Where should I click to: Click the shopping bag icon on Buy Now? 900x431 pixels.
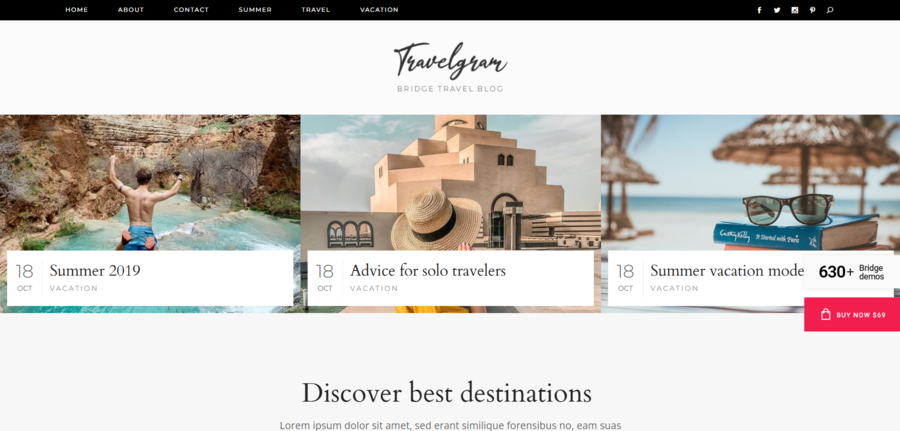pyautogui.click(x=825, y=314)
